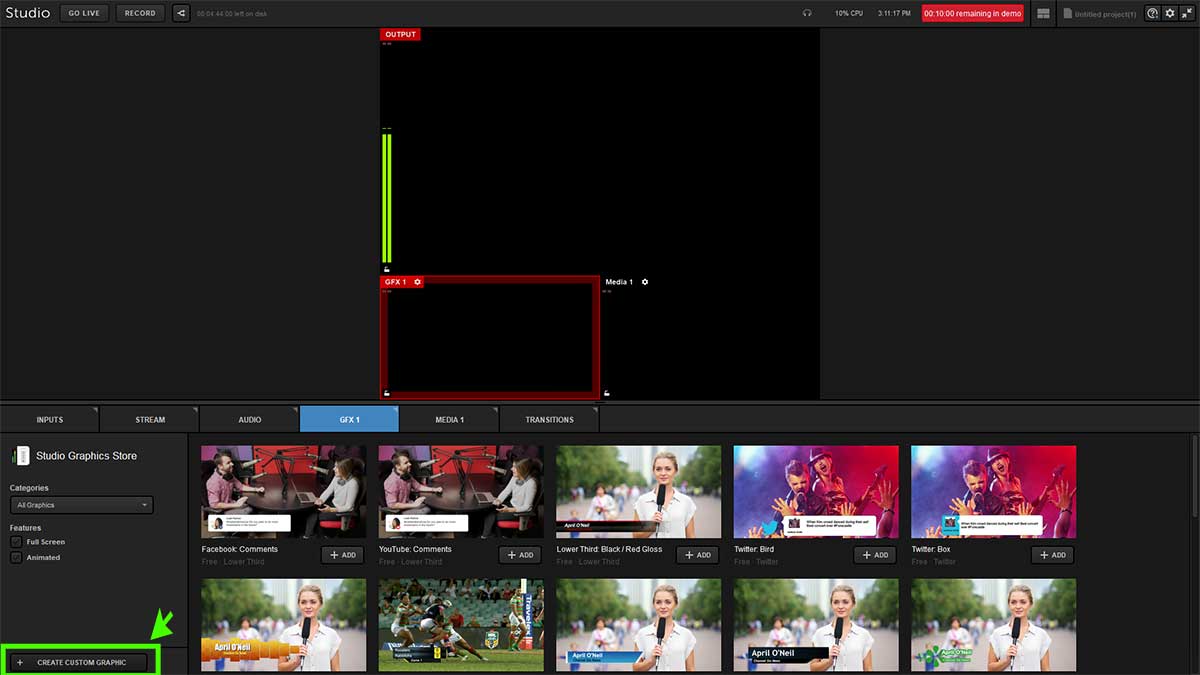Switch to the Media 1 tab
Screen dimensions: 1200x675
(x=450, y=419)
